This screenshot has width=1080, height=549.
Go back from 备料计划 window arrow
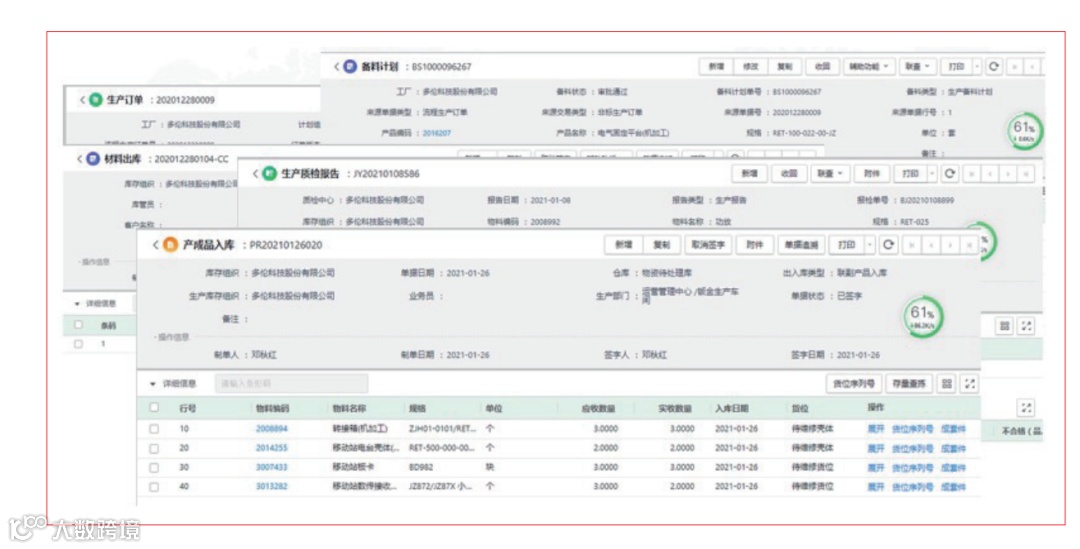336,67
